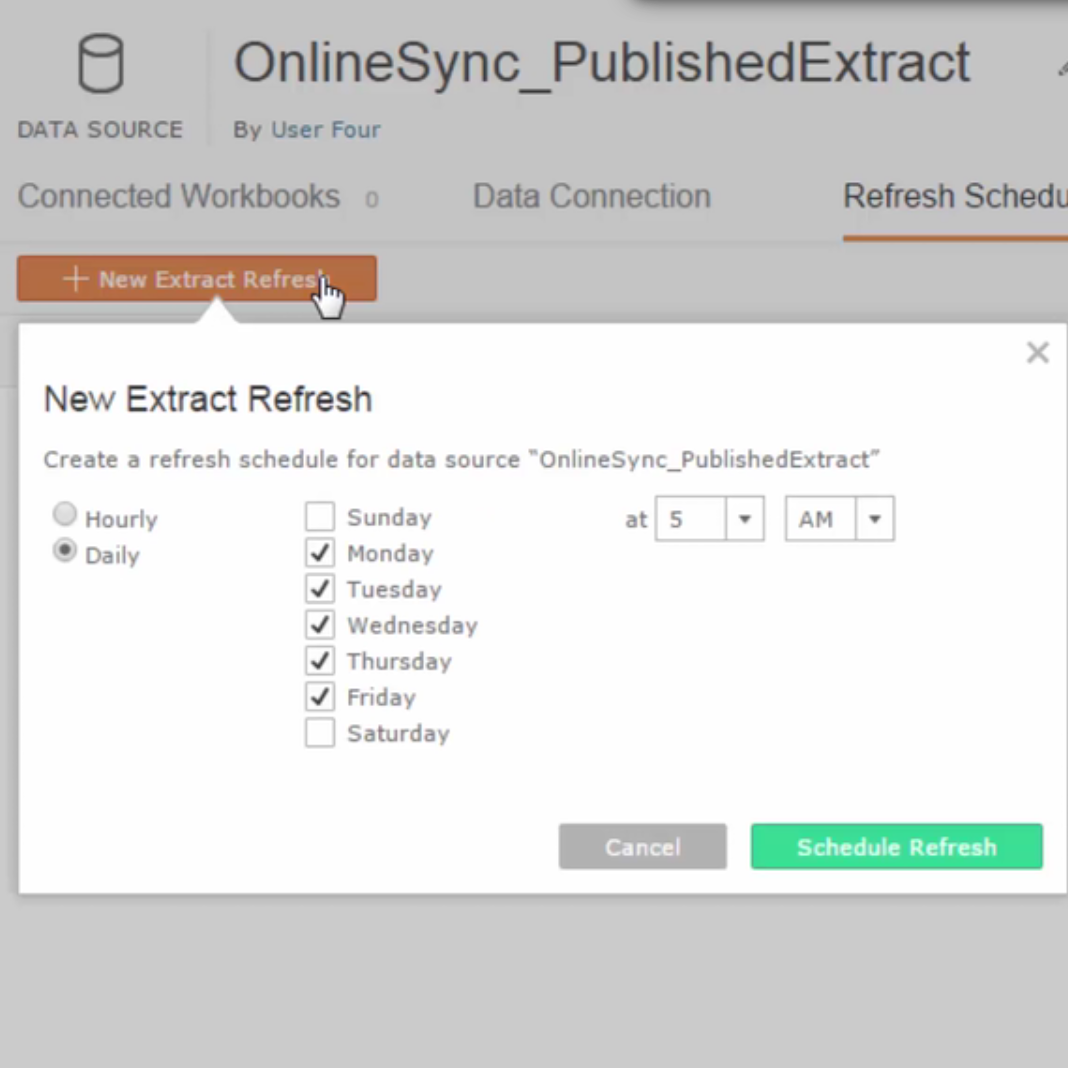Switch to Data Connection tab
Image resolution: width=1068 pixels, height=1068 pixels.
[x=591, y=197]
